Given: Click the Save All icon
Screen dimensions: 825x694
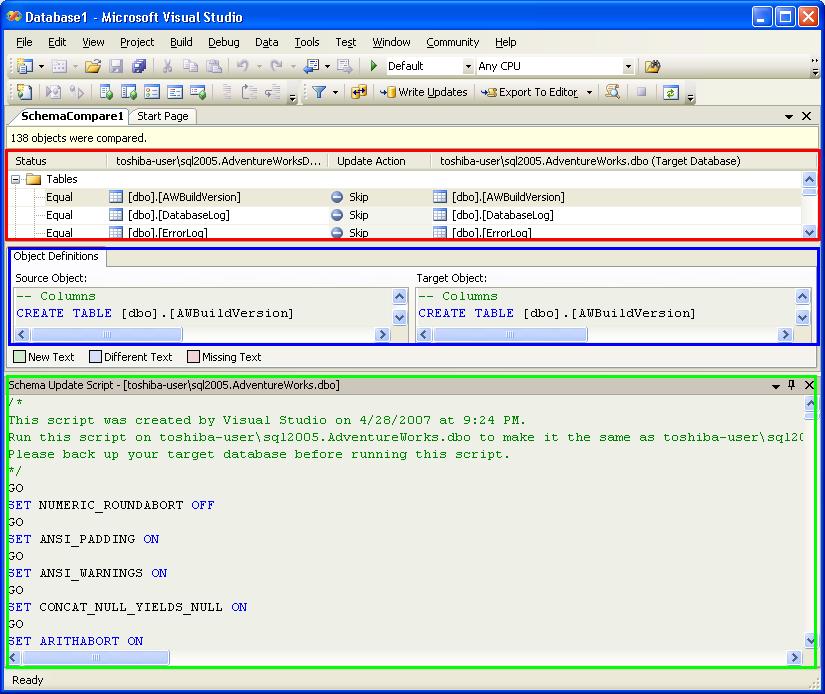Looking at the screenshot, I should [139, 66].
